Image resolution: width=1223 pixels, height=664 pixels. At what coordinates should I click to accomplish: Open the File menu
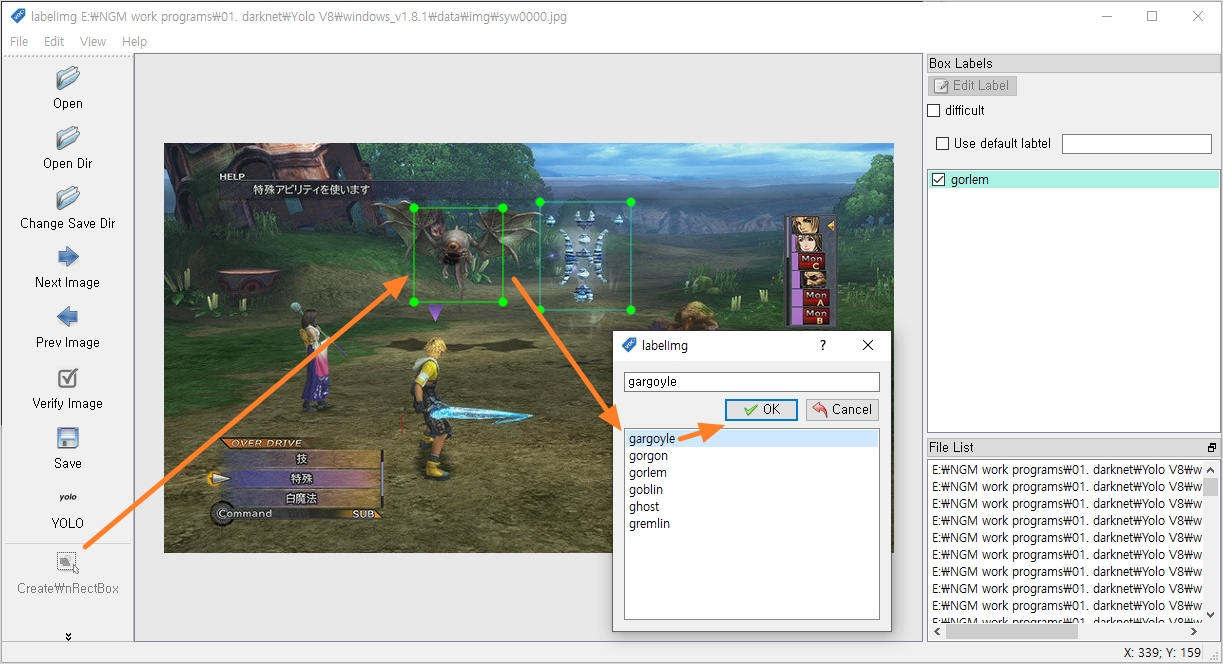point(19,42)
